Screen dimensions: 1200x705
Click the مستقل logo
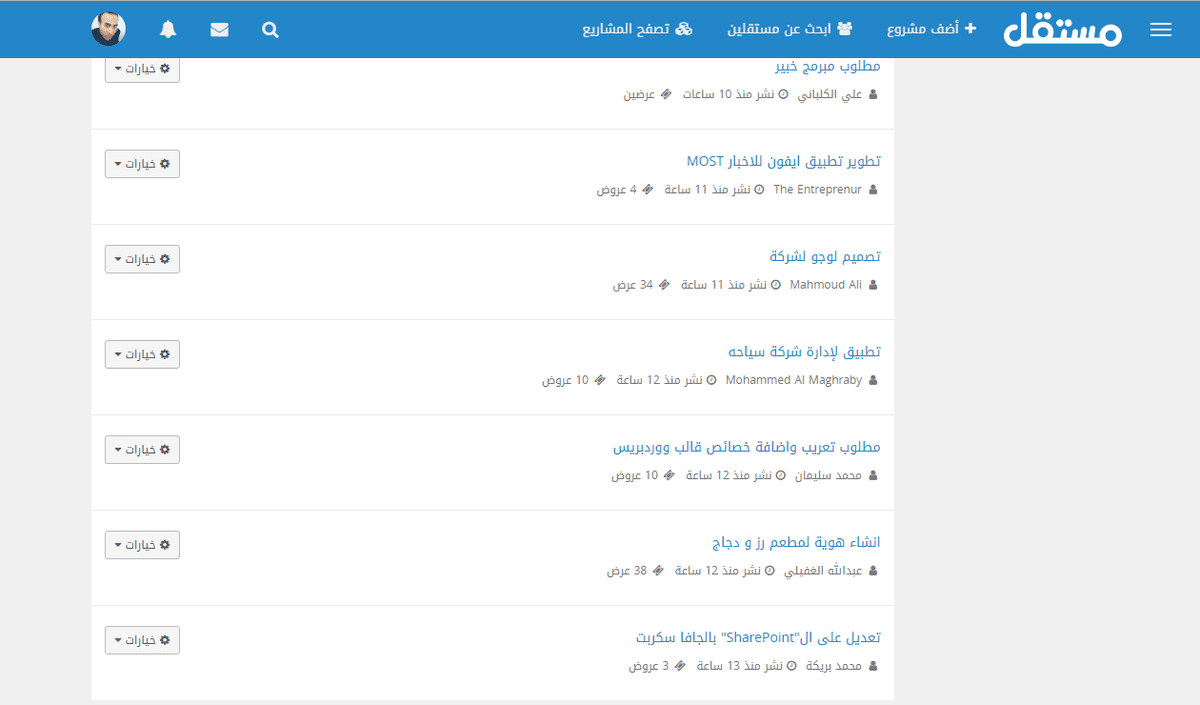point(1063,30)
